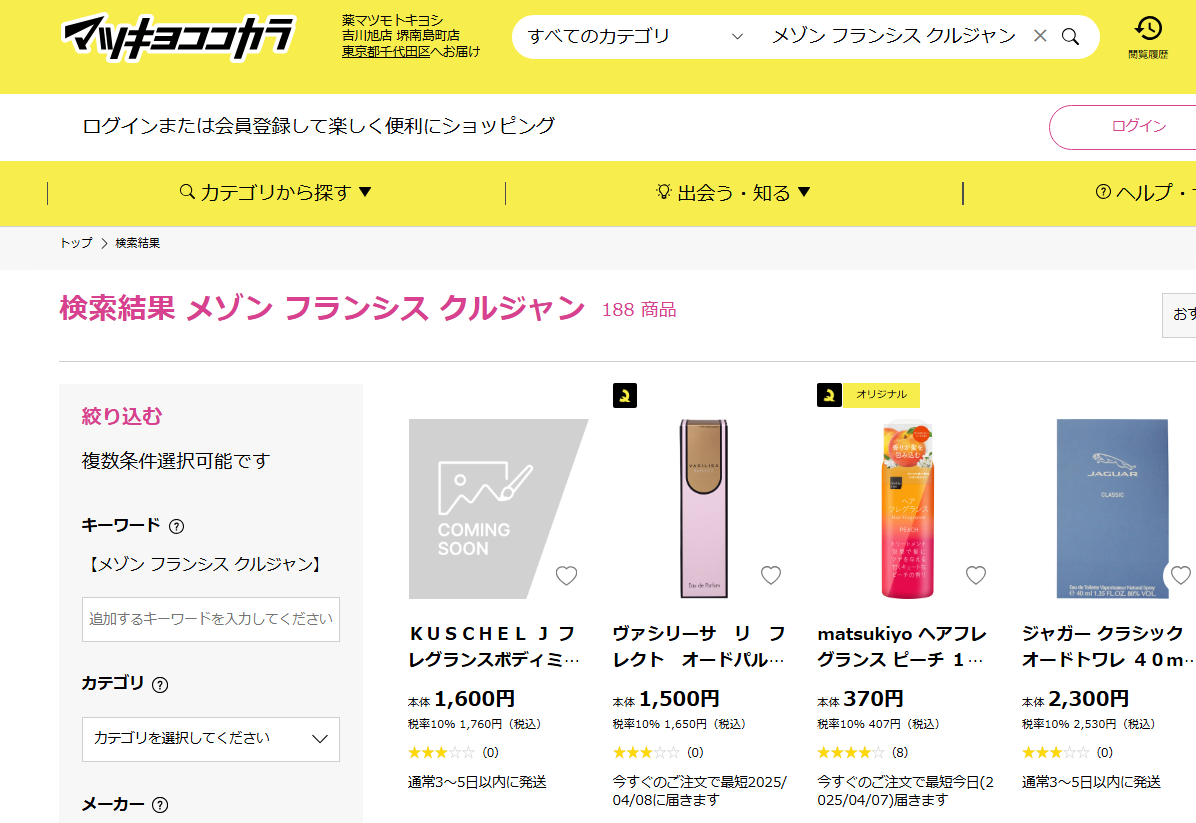Favorite the matsukiyo ヘアフレグランス ピーチ with heart
This screenshot has width=1196, height=823.
[x=976, y=575]
